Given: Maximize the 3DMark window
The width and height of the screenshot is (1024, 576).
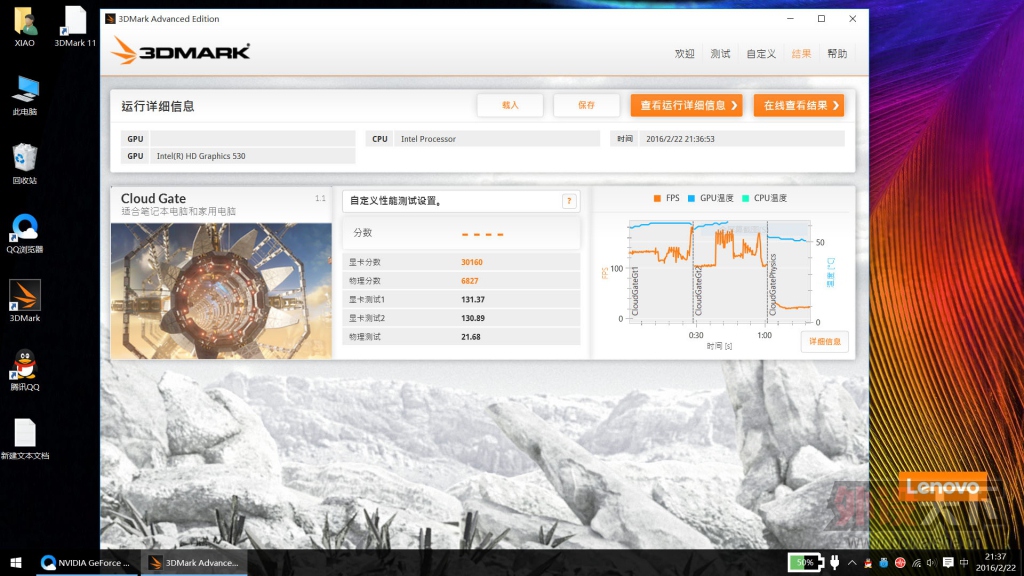Looking at the screenshot, I should [822, 18].
